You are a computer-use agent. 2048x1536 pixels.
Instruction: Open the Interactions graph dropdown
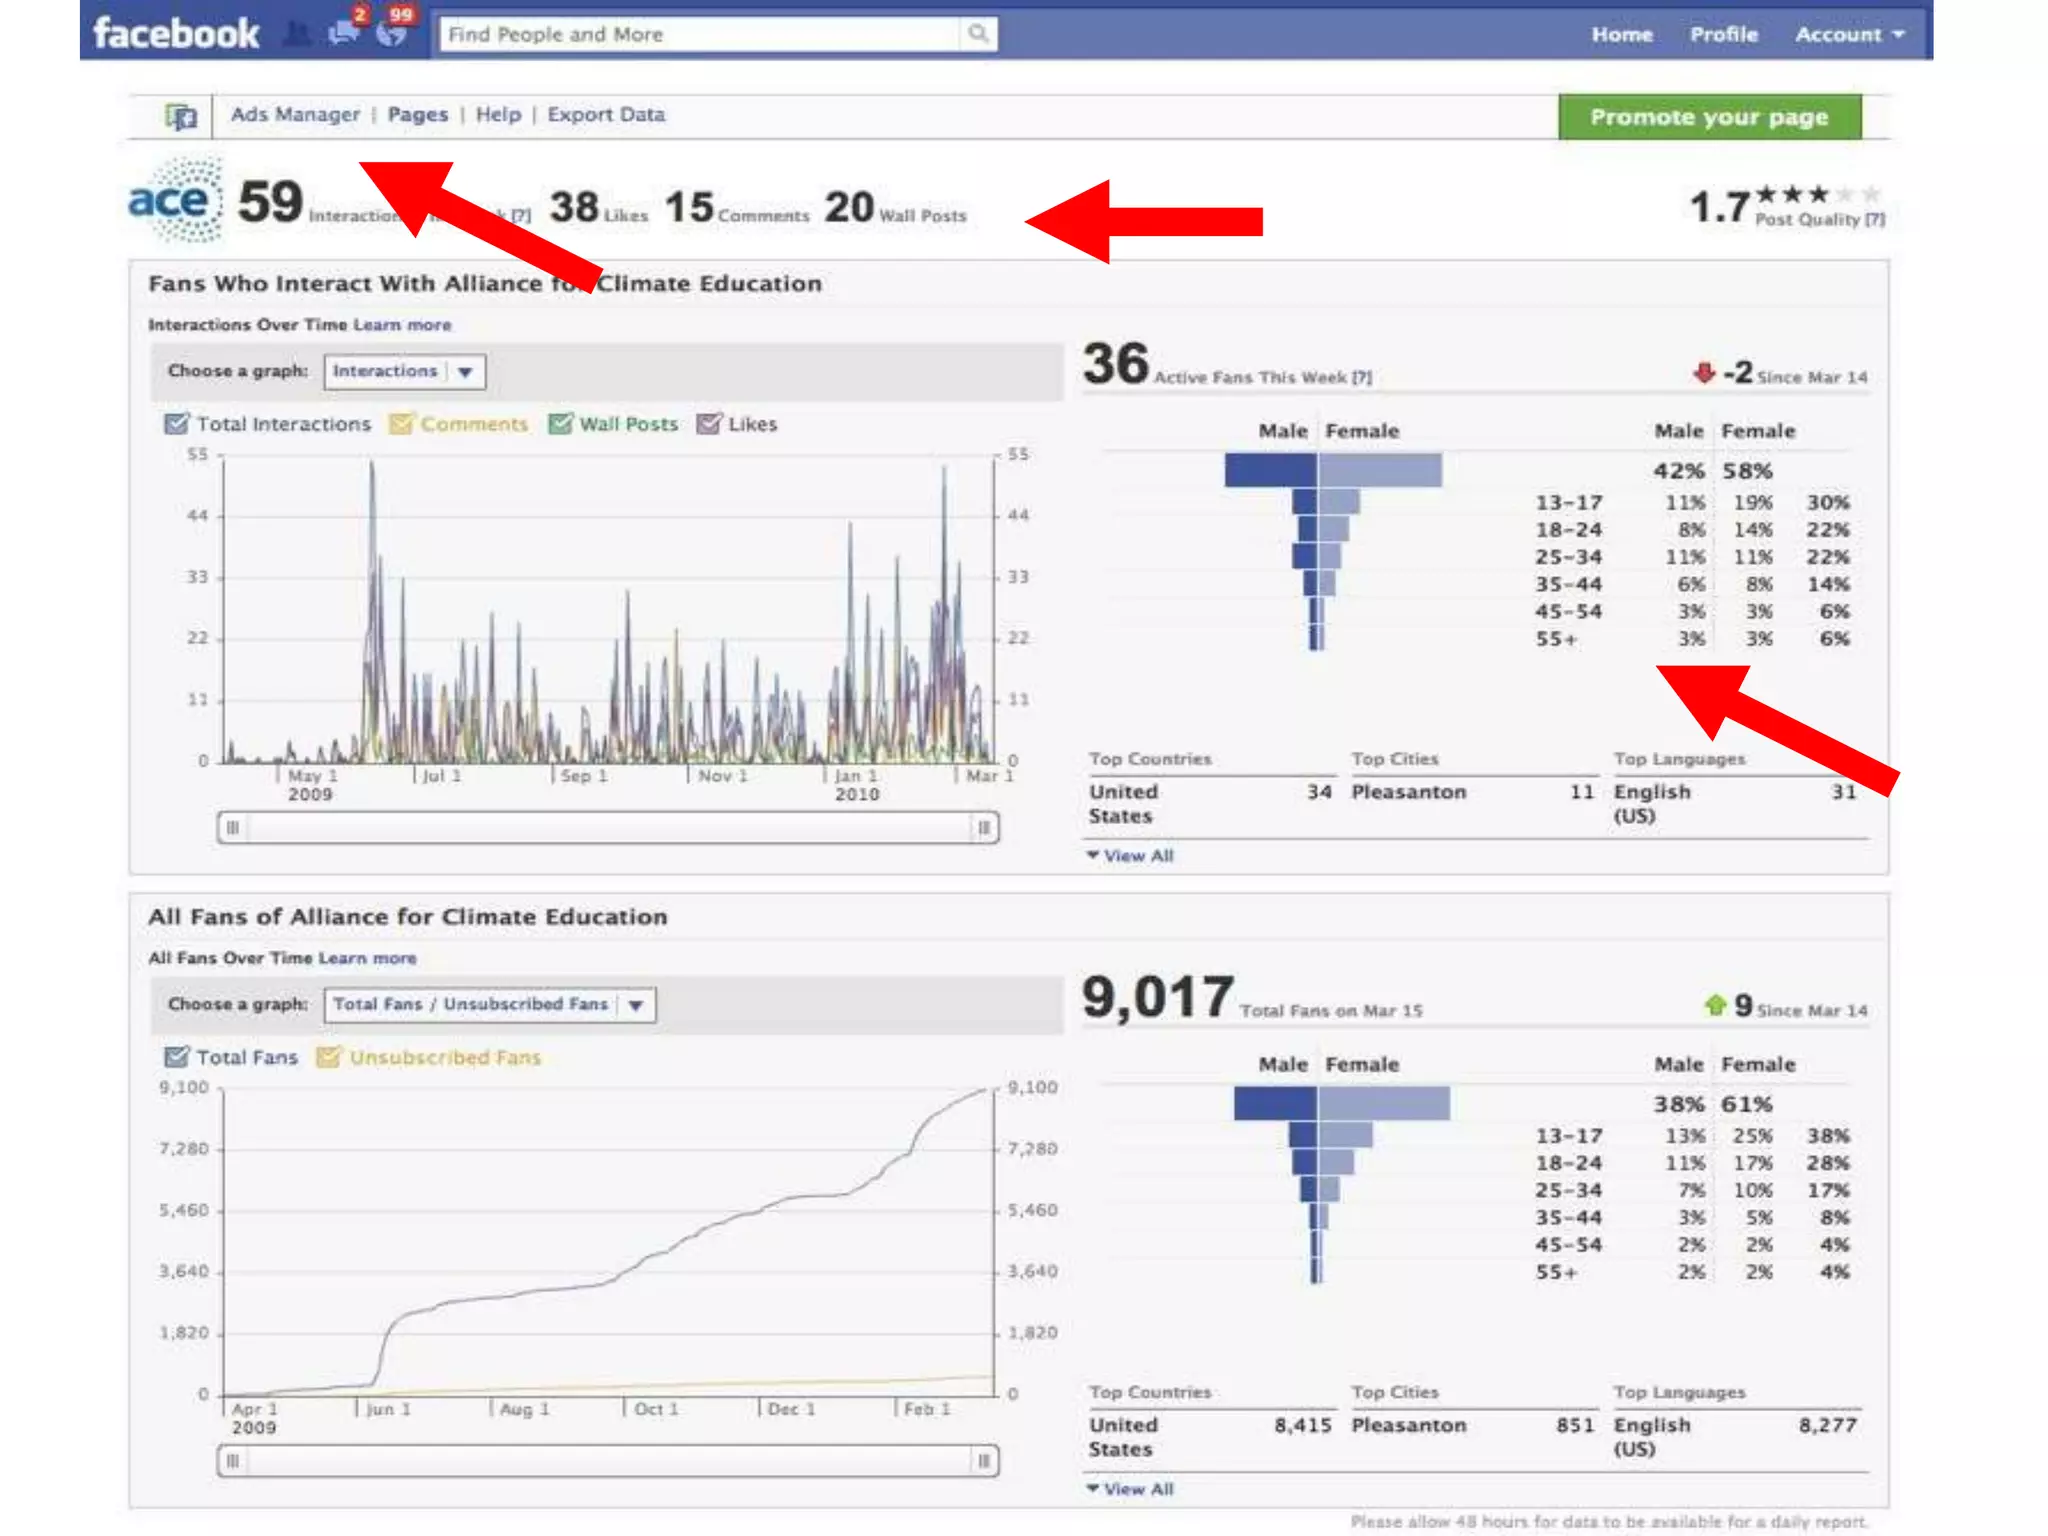(405, 371)
